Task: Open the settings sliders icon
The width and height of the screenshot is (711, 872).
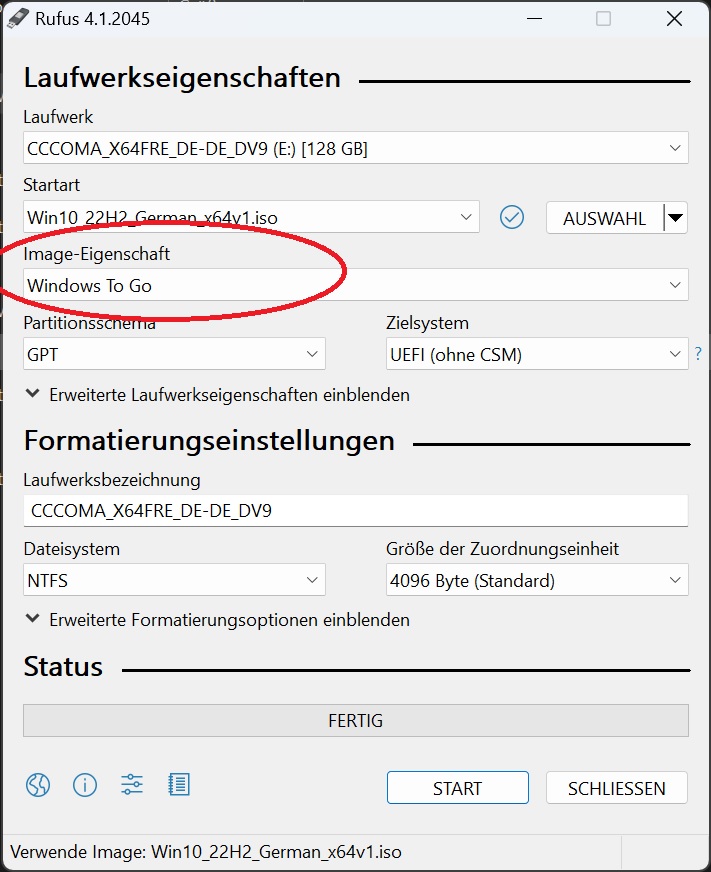Action: [x=132, y=785]
